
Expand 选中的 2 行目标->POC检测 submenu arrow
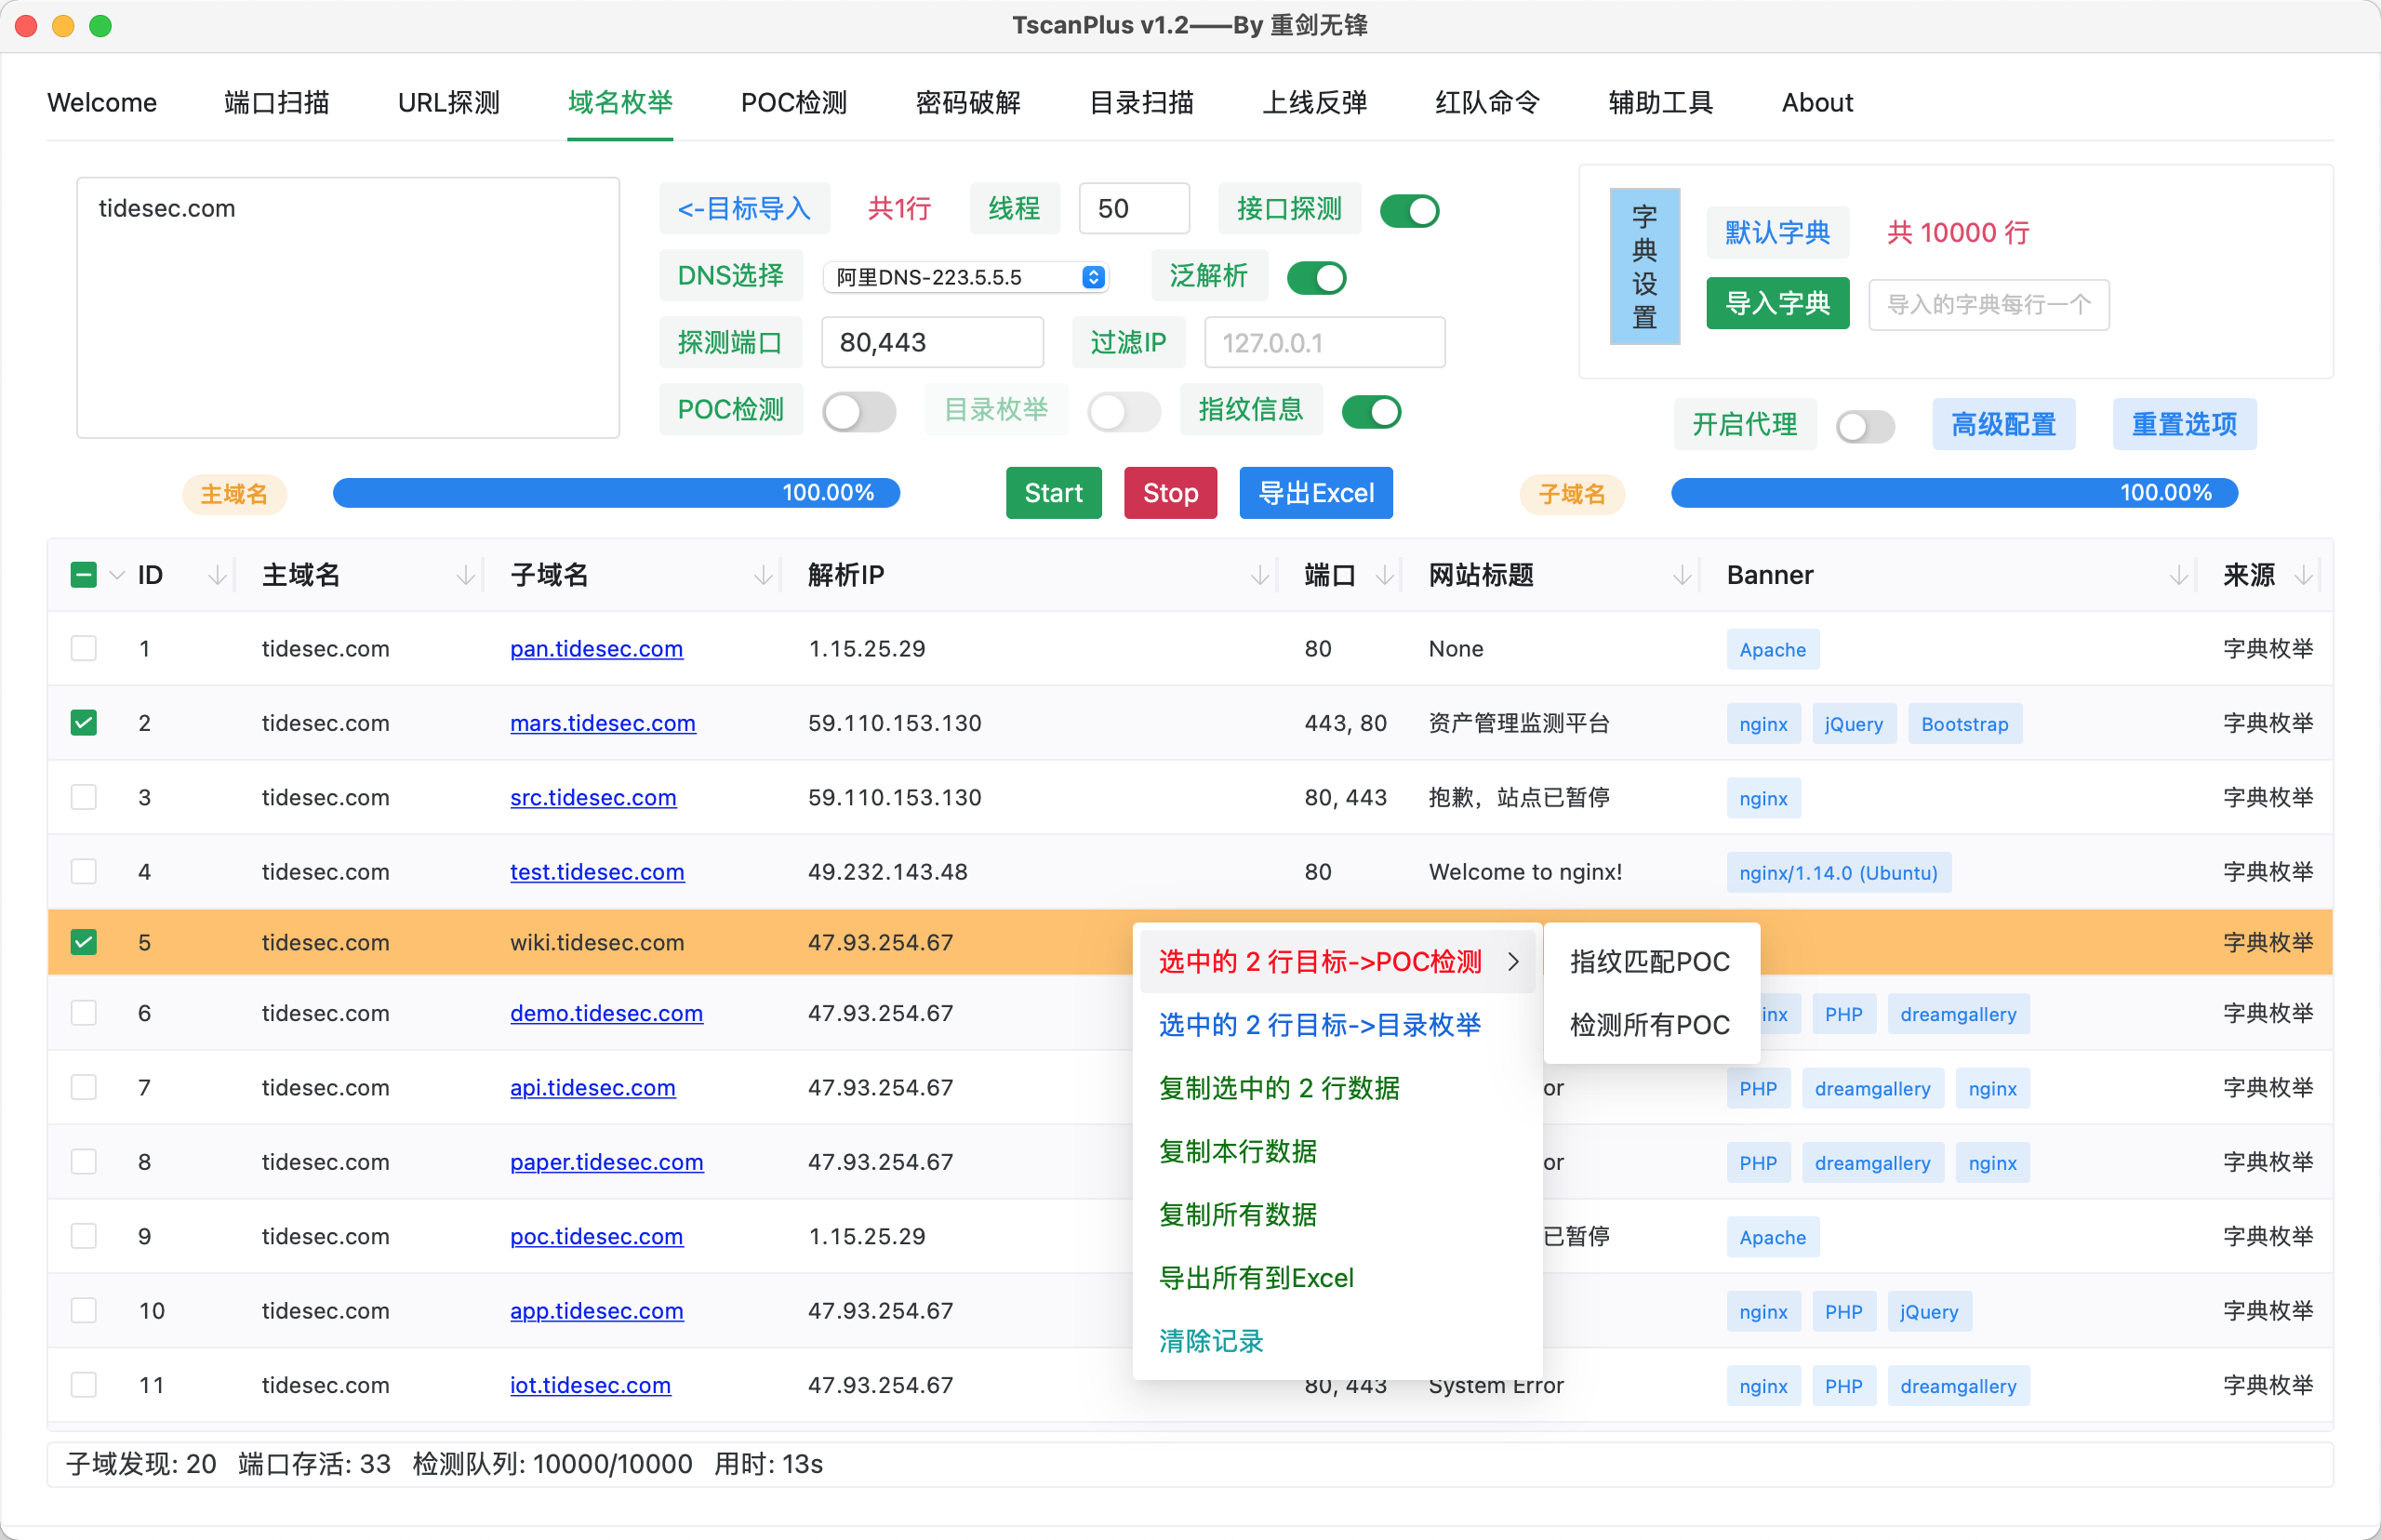(1513, 961)
